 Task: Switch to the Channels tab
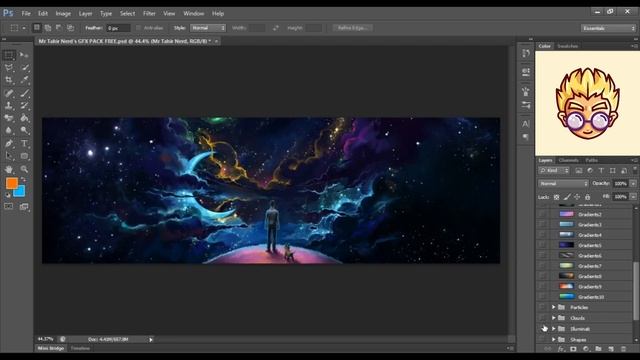[569, 160]
